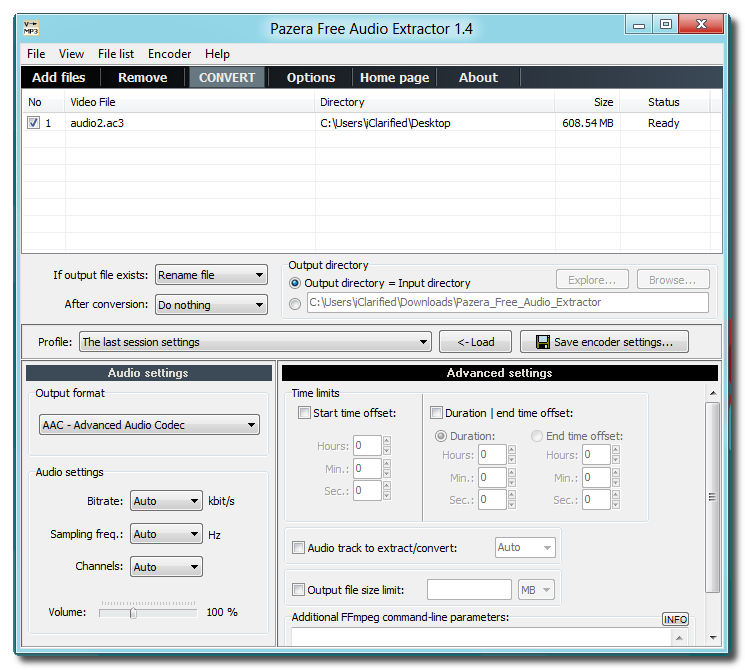This screenshot has width=745, height=670.
Task: Click floppy disk icon on Save encoder settings
Action: [x=543, y=342]
